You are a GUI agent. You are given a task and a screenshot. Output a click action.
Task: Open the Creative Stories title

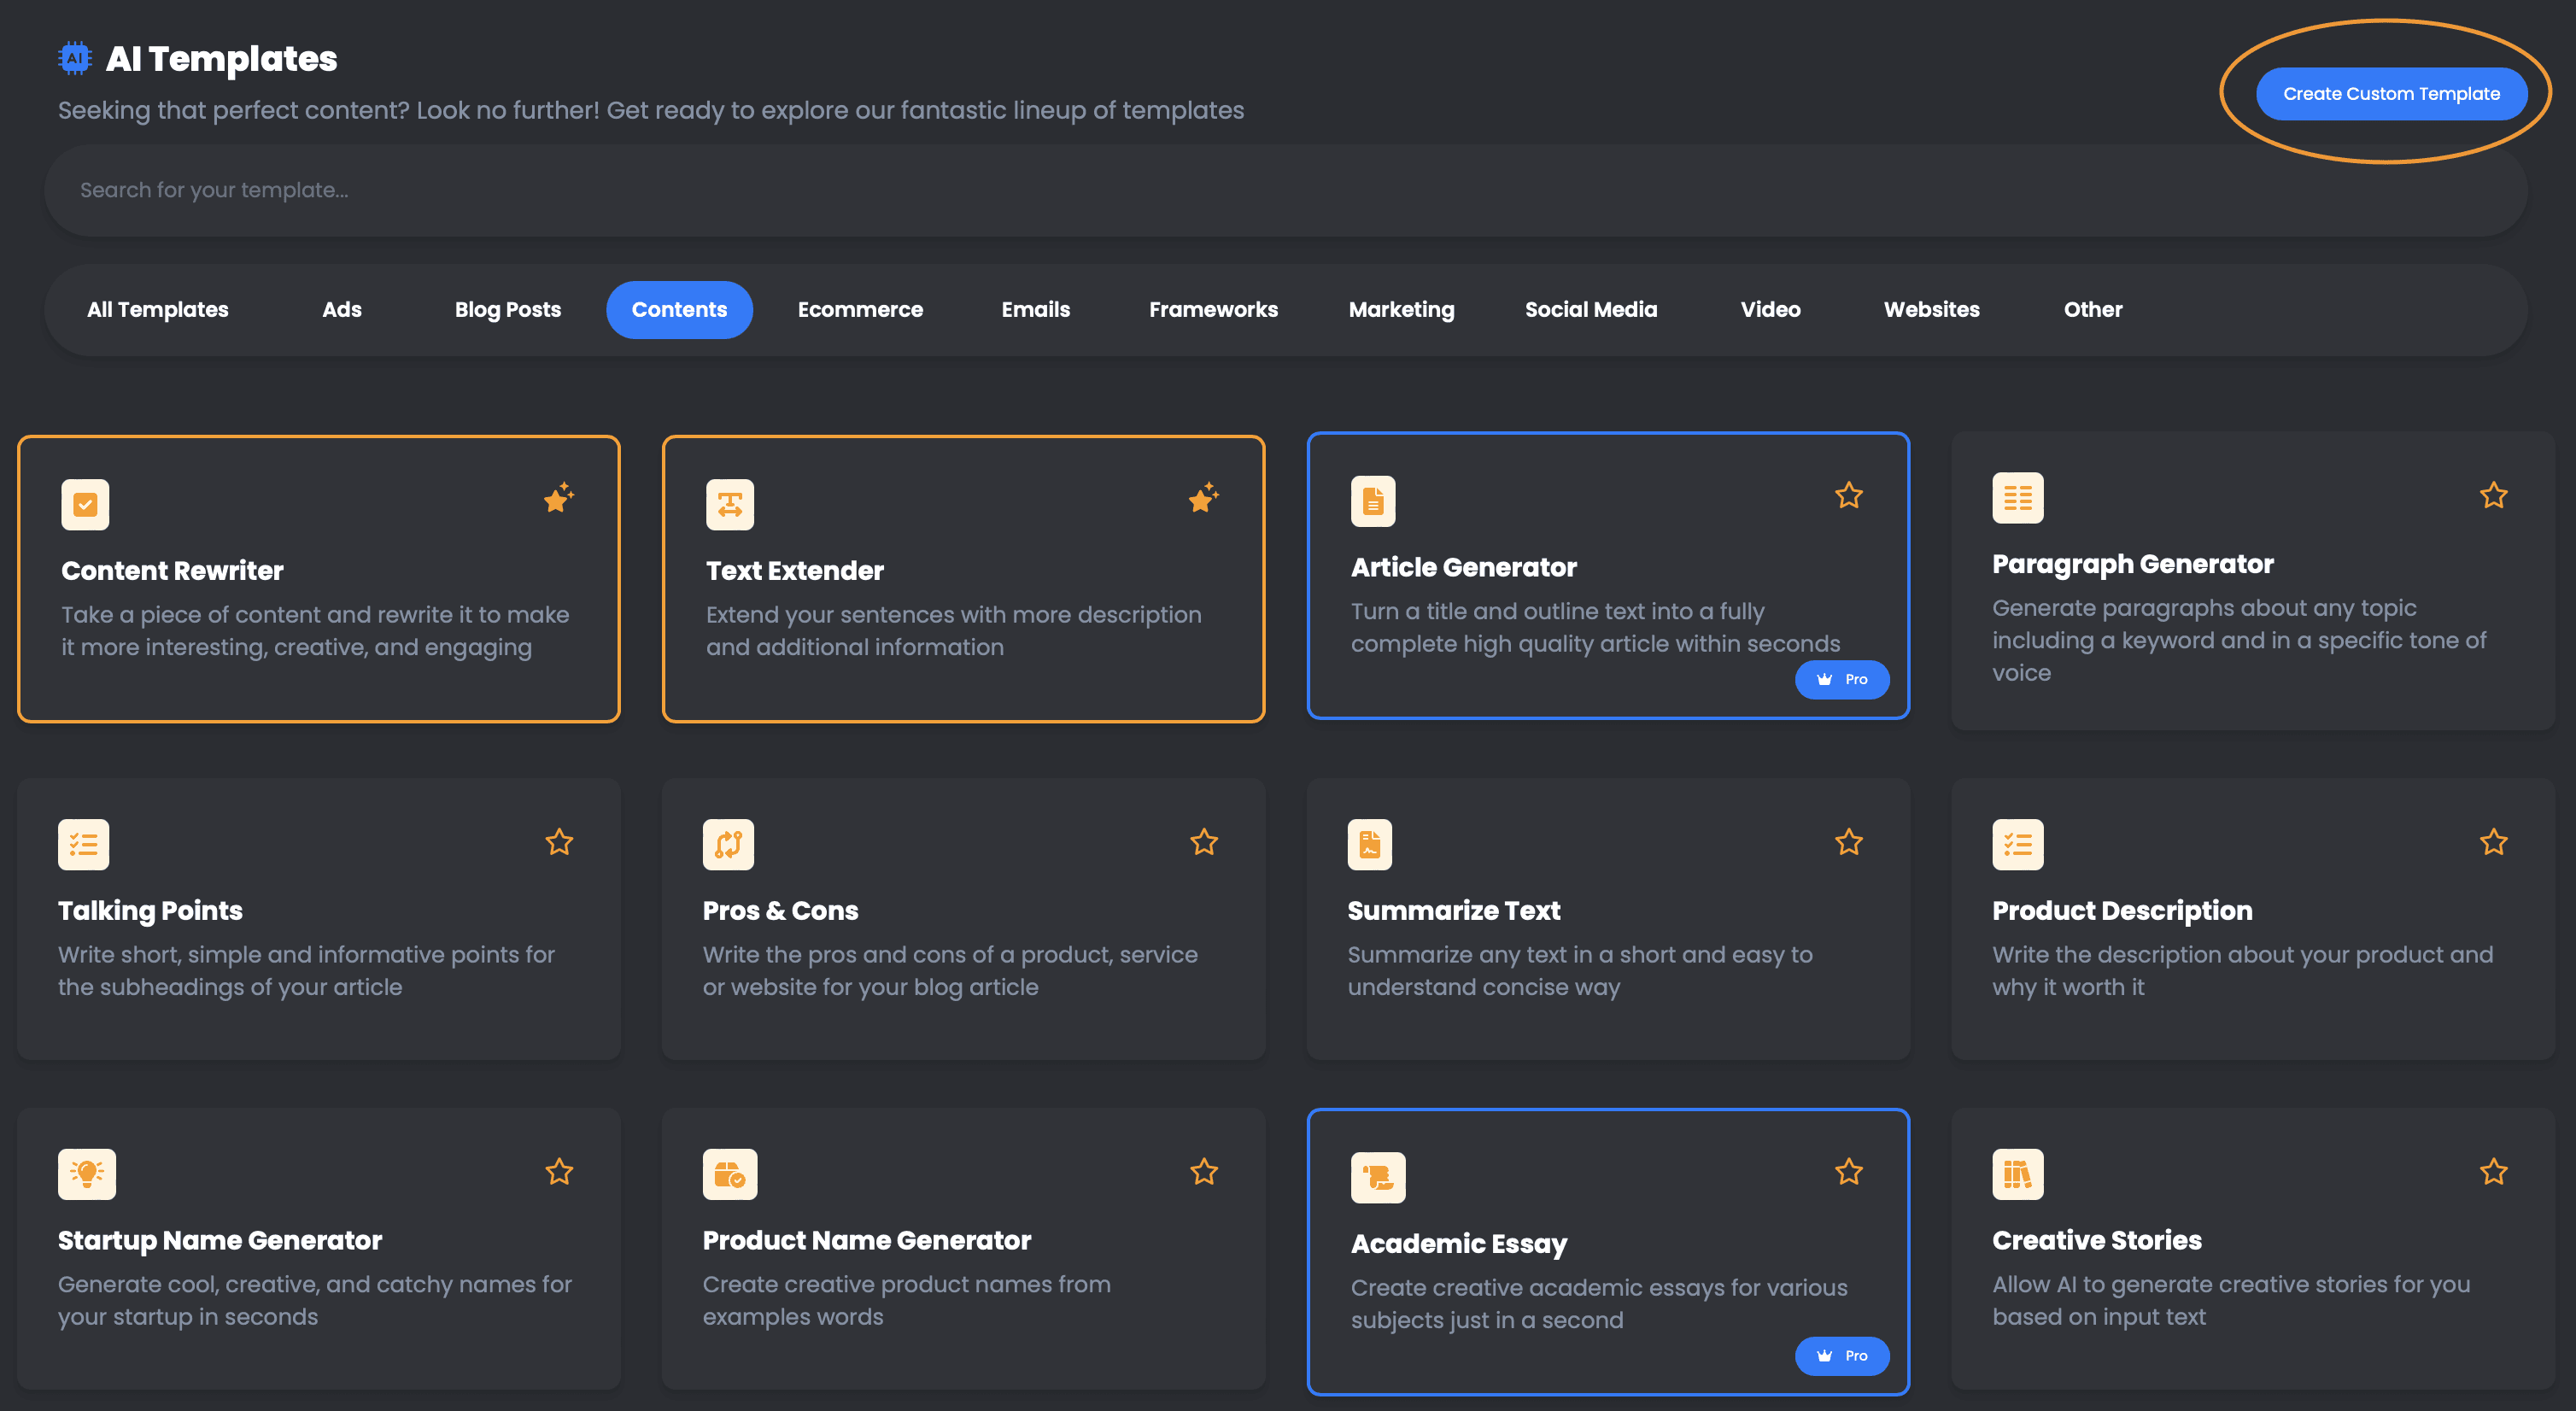[2096, 1241]
